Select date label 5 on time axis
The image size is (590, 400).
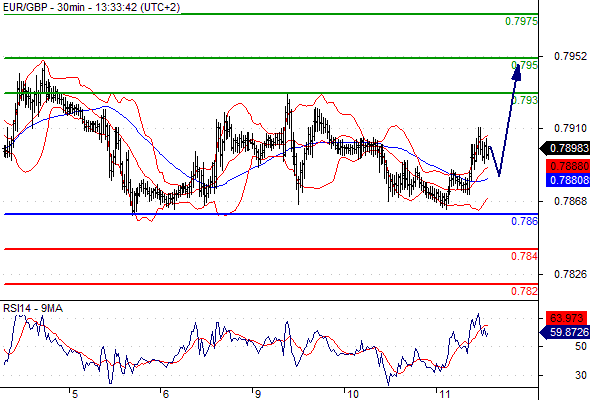[75, 394]
